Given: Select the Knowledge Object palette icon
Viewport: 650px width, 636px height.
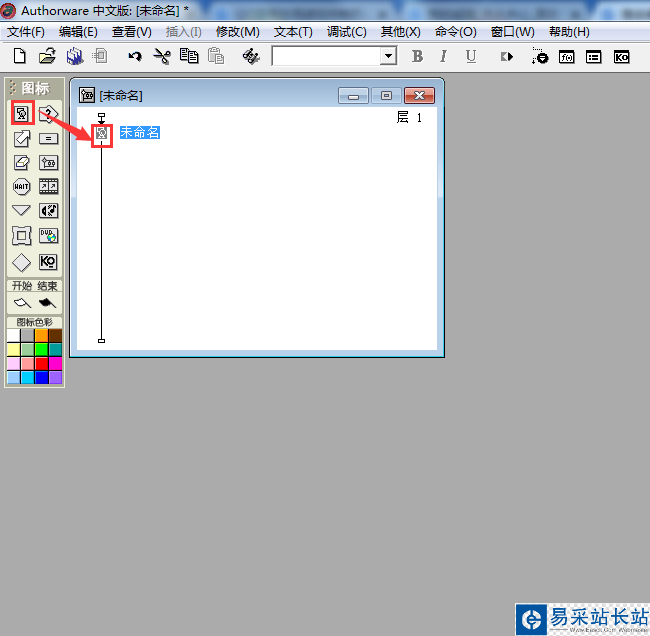Looking at the screenshot, I should click(48, 262).
